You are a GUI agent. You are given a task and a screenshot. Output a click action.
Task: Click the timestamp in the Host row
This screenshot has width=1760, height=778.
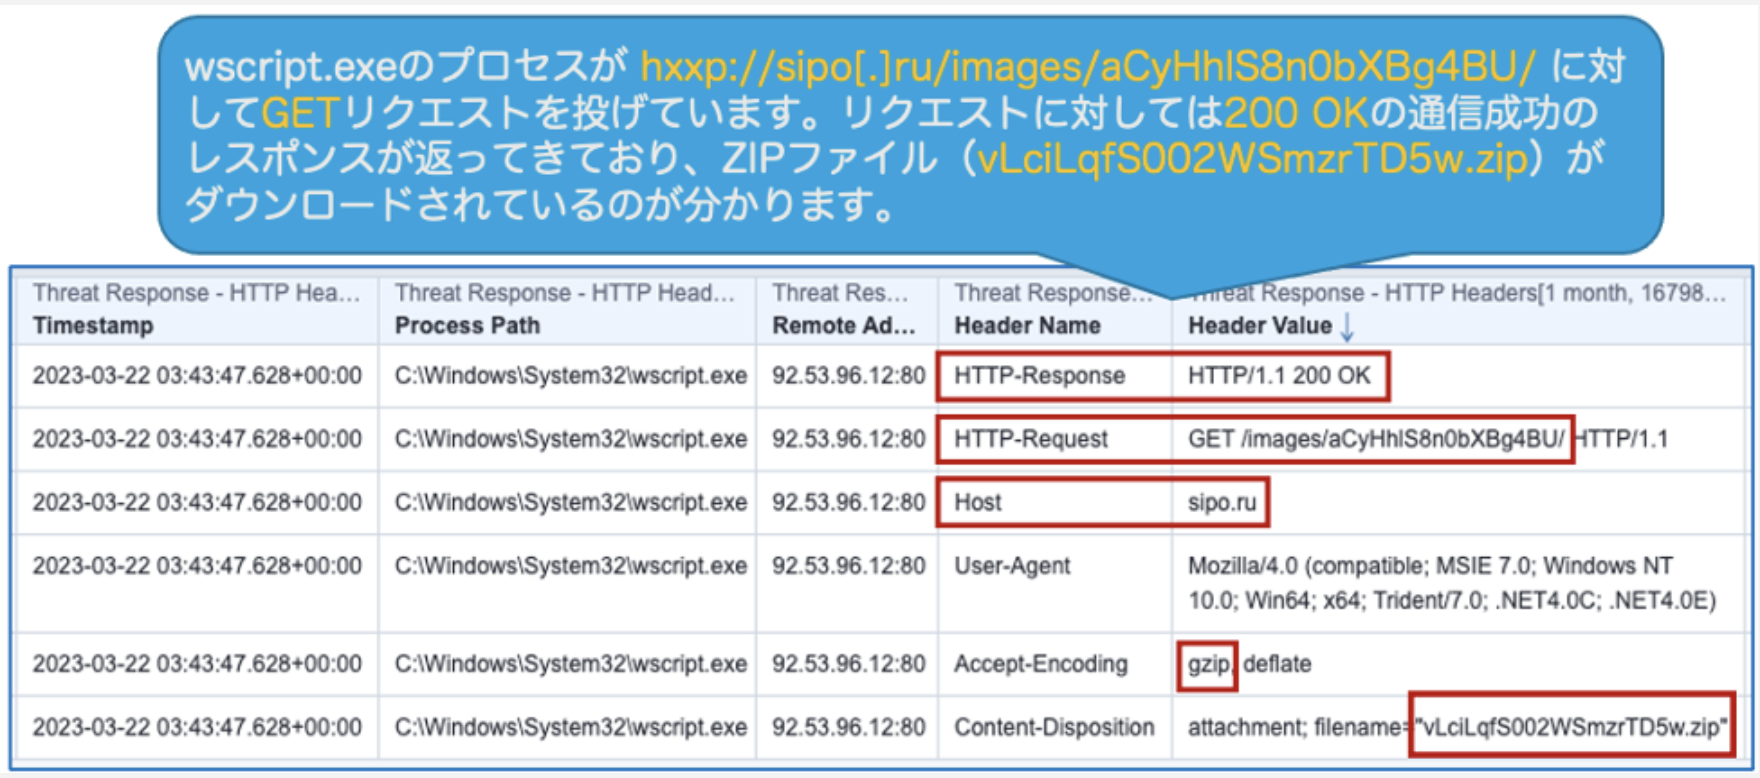tap(197, 502)
